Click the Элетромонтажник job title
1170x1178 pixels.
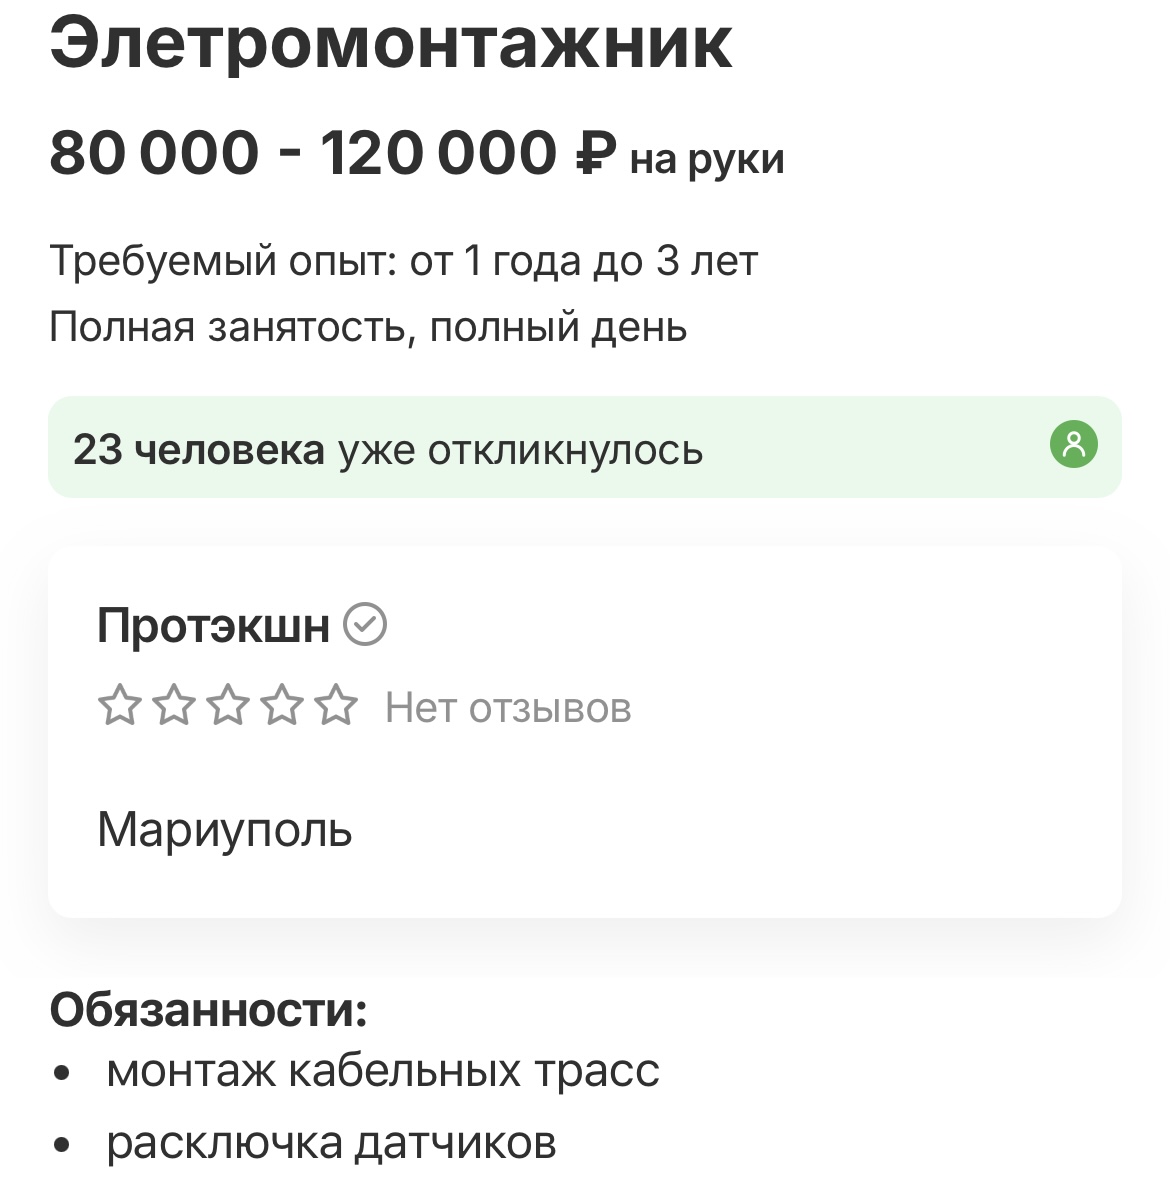pos(391,44)
